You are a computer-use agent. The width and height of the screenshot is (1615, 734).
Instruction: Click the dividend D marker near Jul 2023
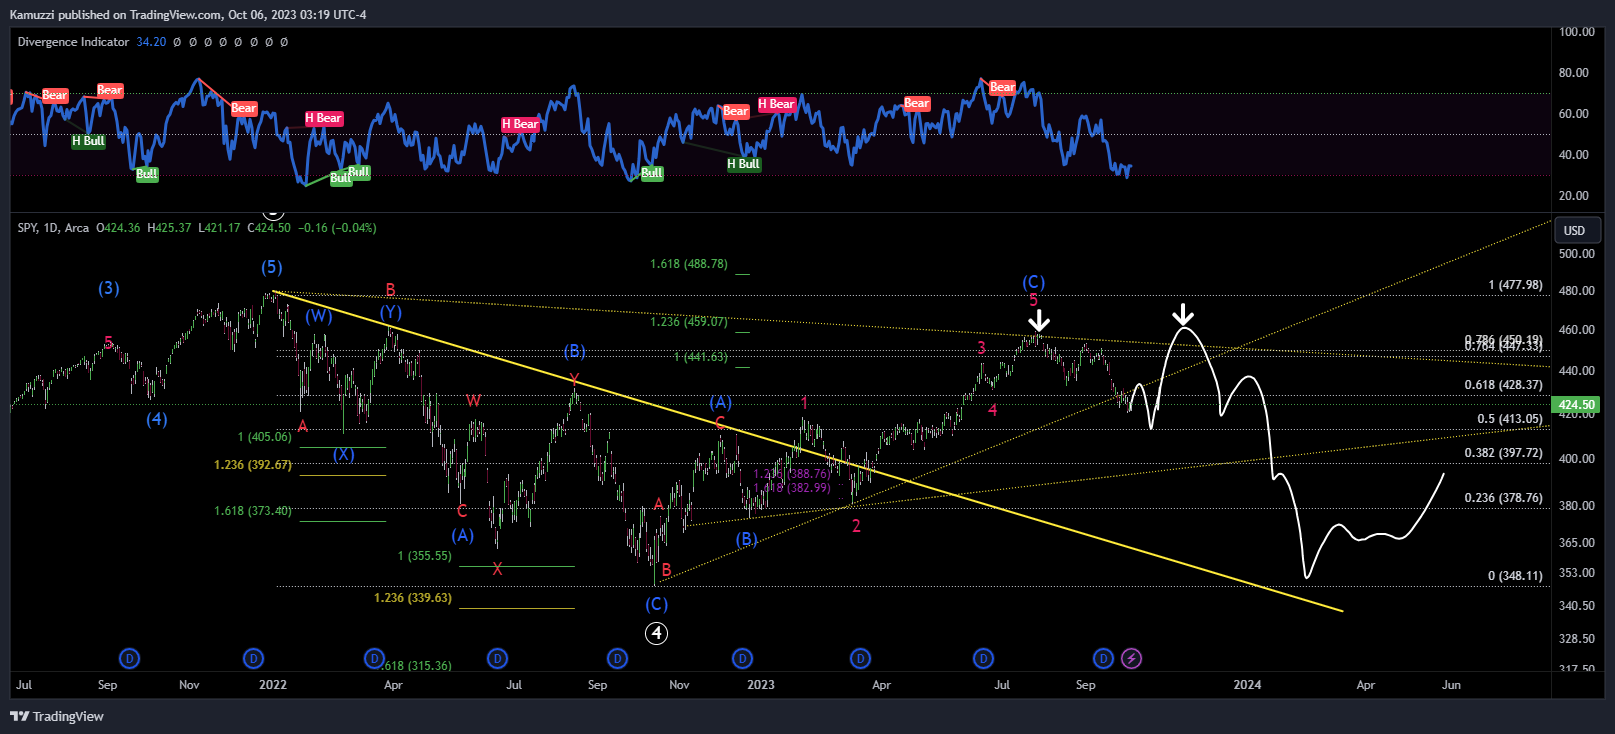(x=984, y=658)
